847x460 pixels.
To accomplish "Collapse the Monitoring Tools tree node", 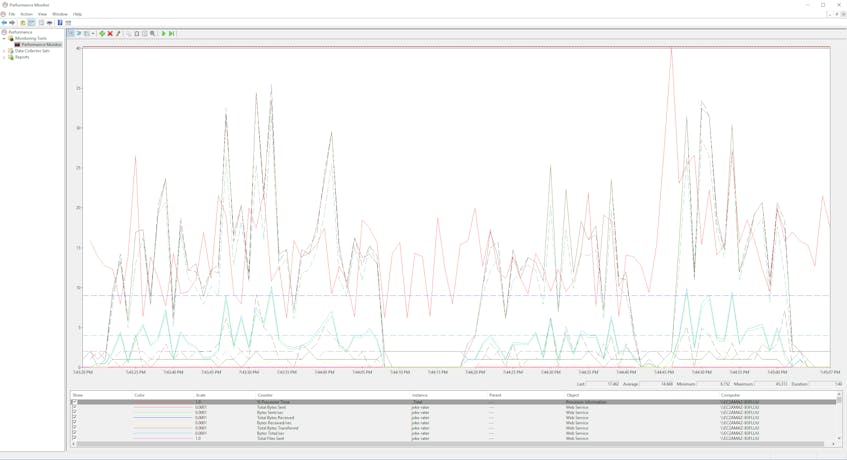I will tap(4, 38).
